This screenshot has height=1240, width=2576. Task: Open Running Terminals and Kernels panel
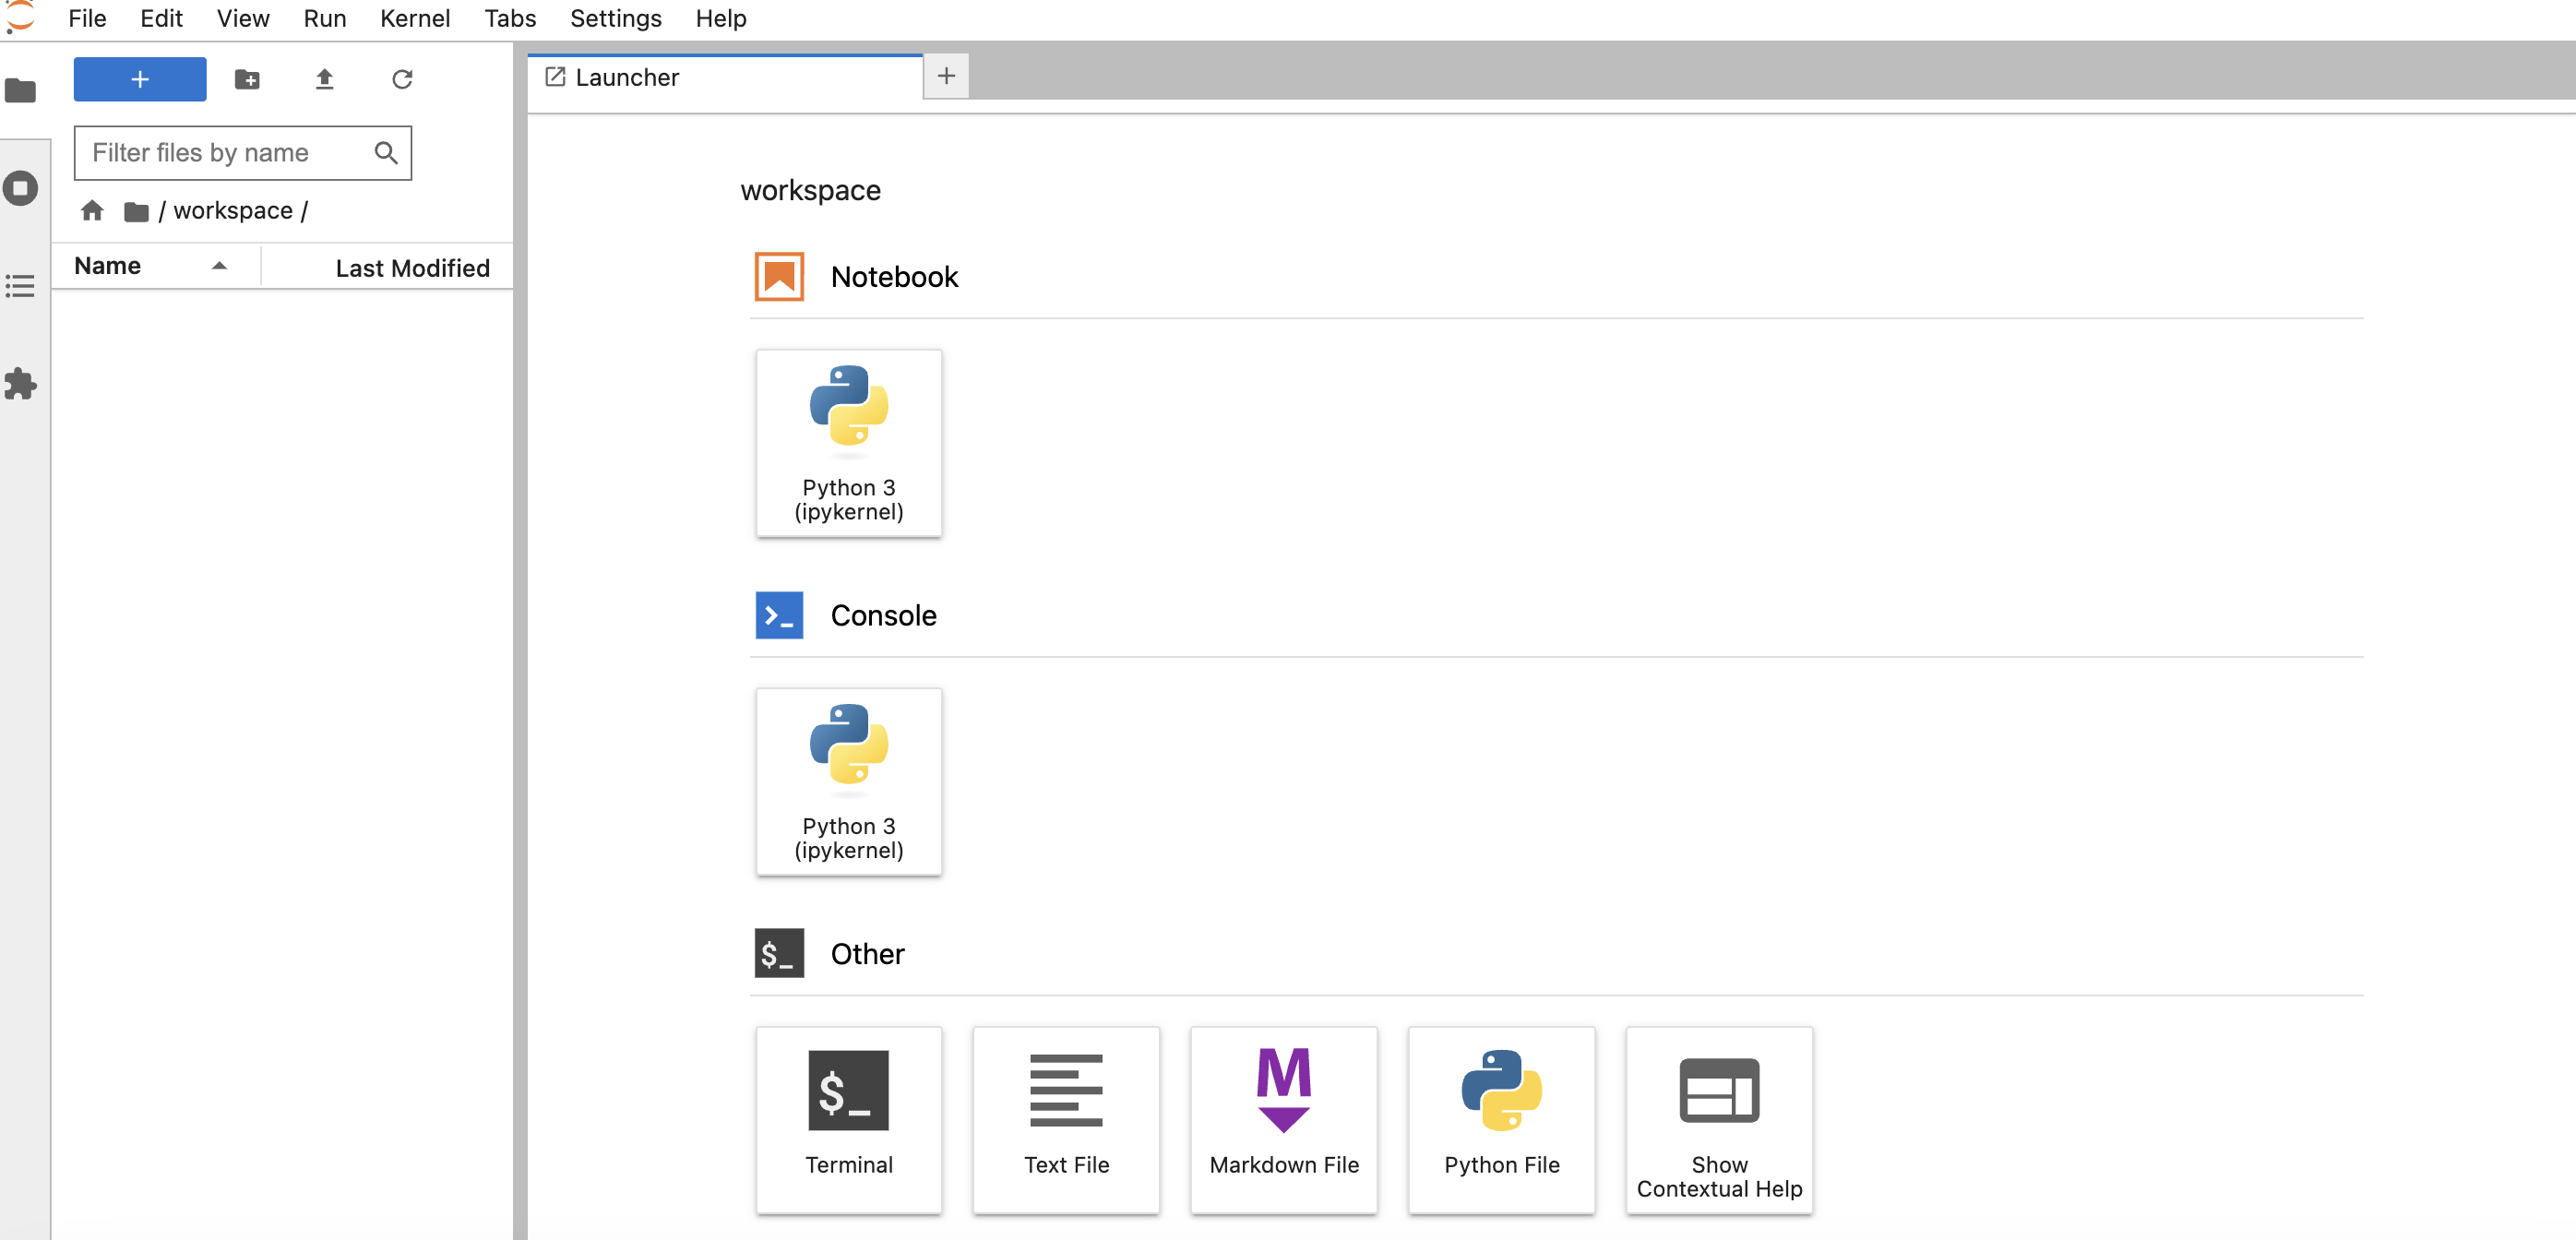pyautogui.click(x=20, y=188)
